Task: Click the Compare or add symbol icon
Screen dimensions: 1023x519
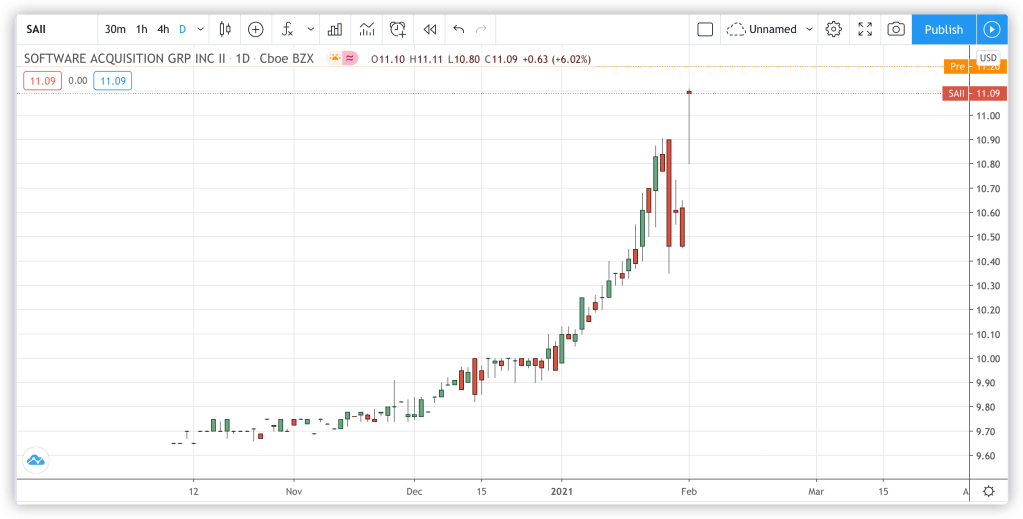Action: (256, 29)
